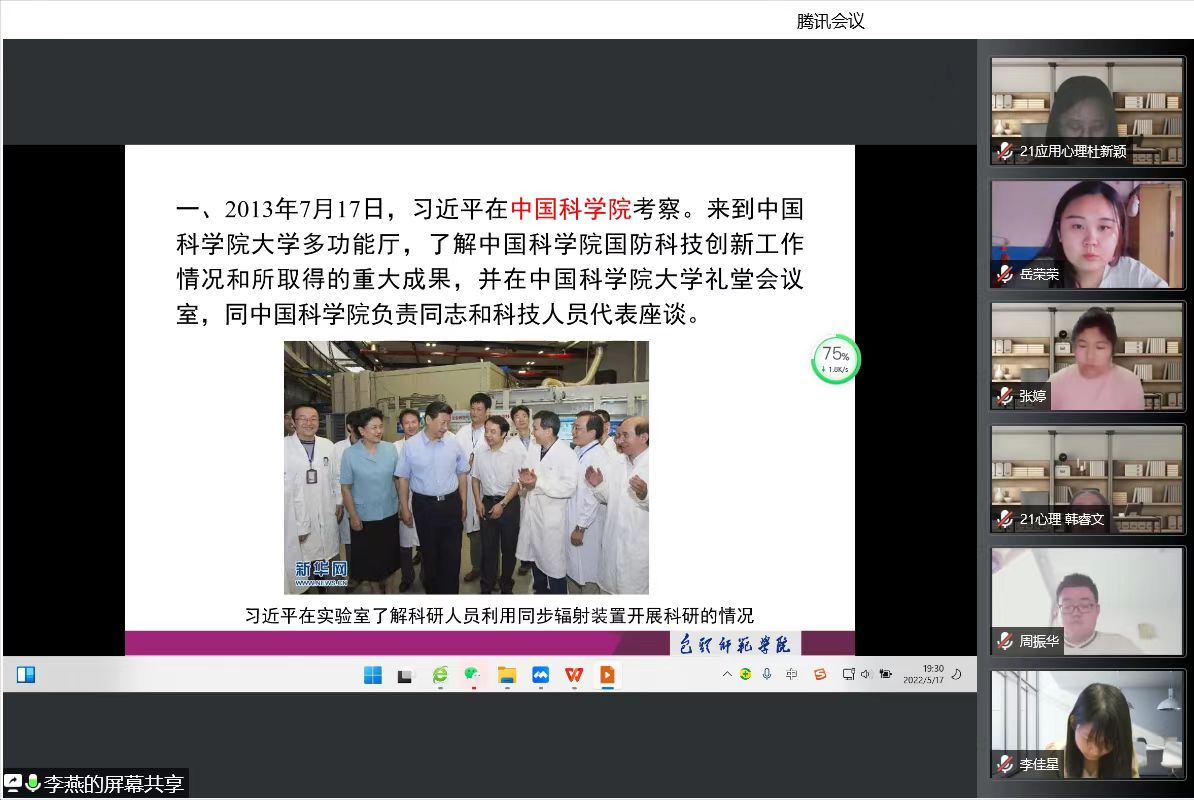Click the Sogou input method tray icon
The image size is (1194, 800).
pyautogui.click(x=820, y=674)
